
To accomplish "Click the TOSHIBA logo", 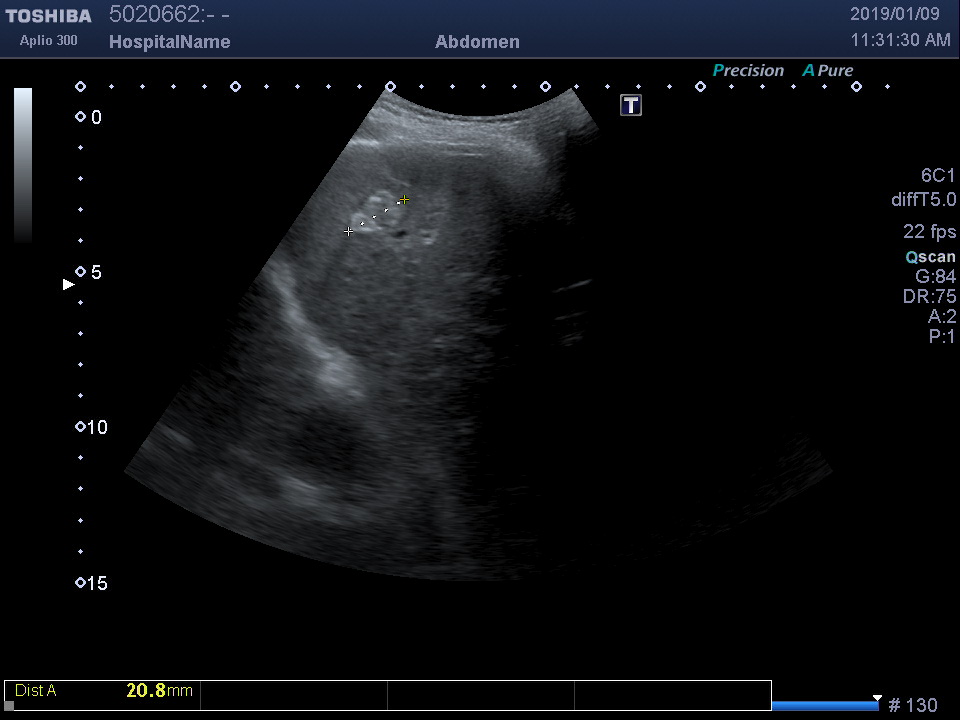I will [x=48, y=16].
